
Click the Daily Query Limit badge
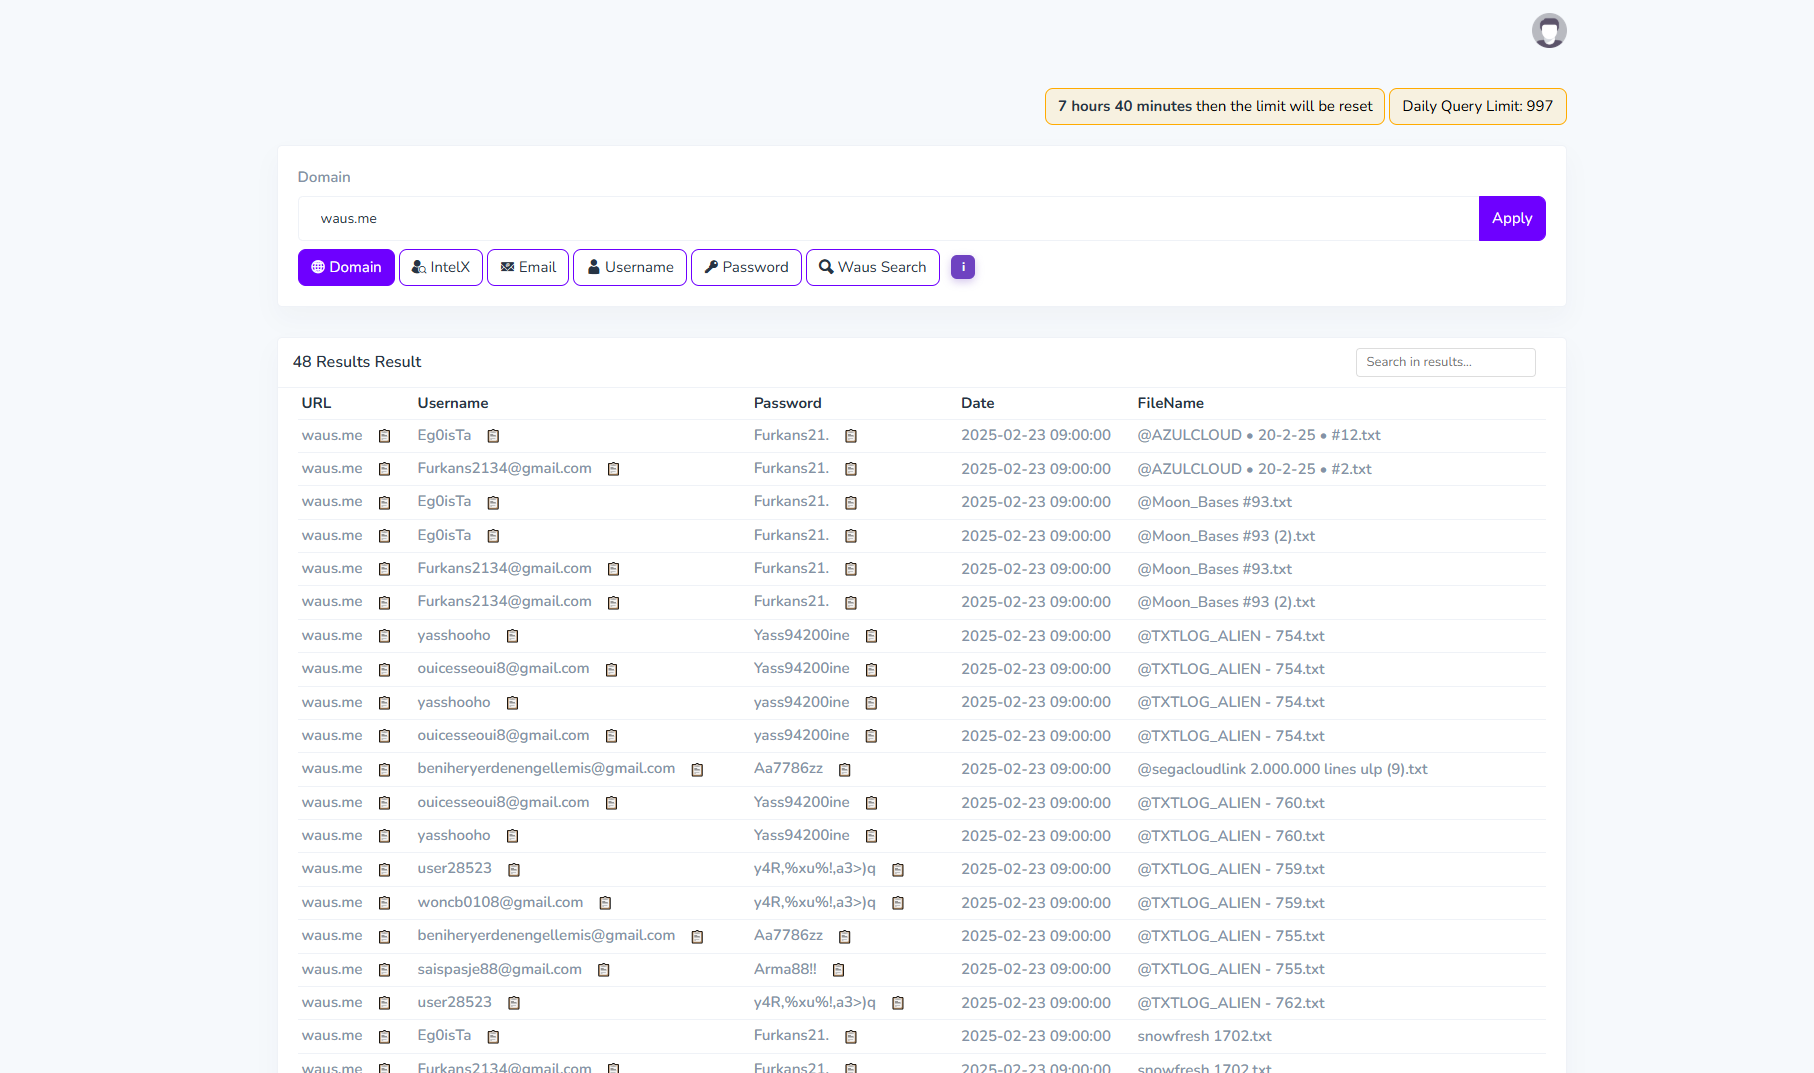[x=1478, y=106]
